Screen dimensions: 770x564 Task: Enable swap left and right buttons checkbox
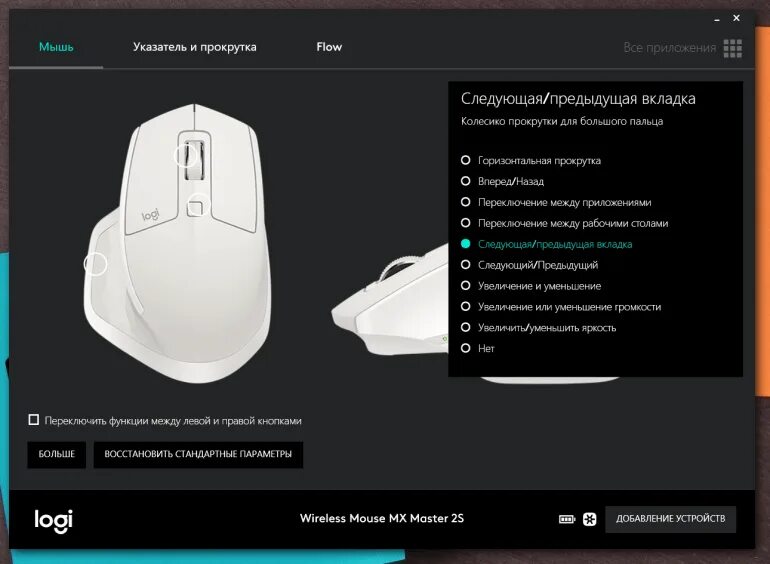tap(33, 420)
